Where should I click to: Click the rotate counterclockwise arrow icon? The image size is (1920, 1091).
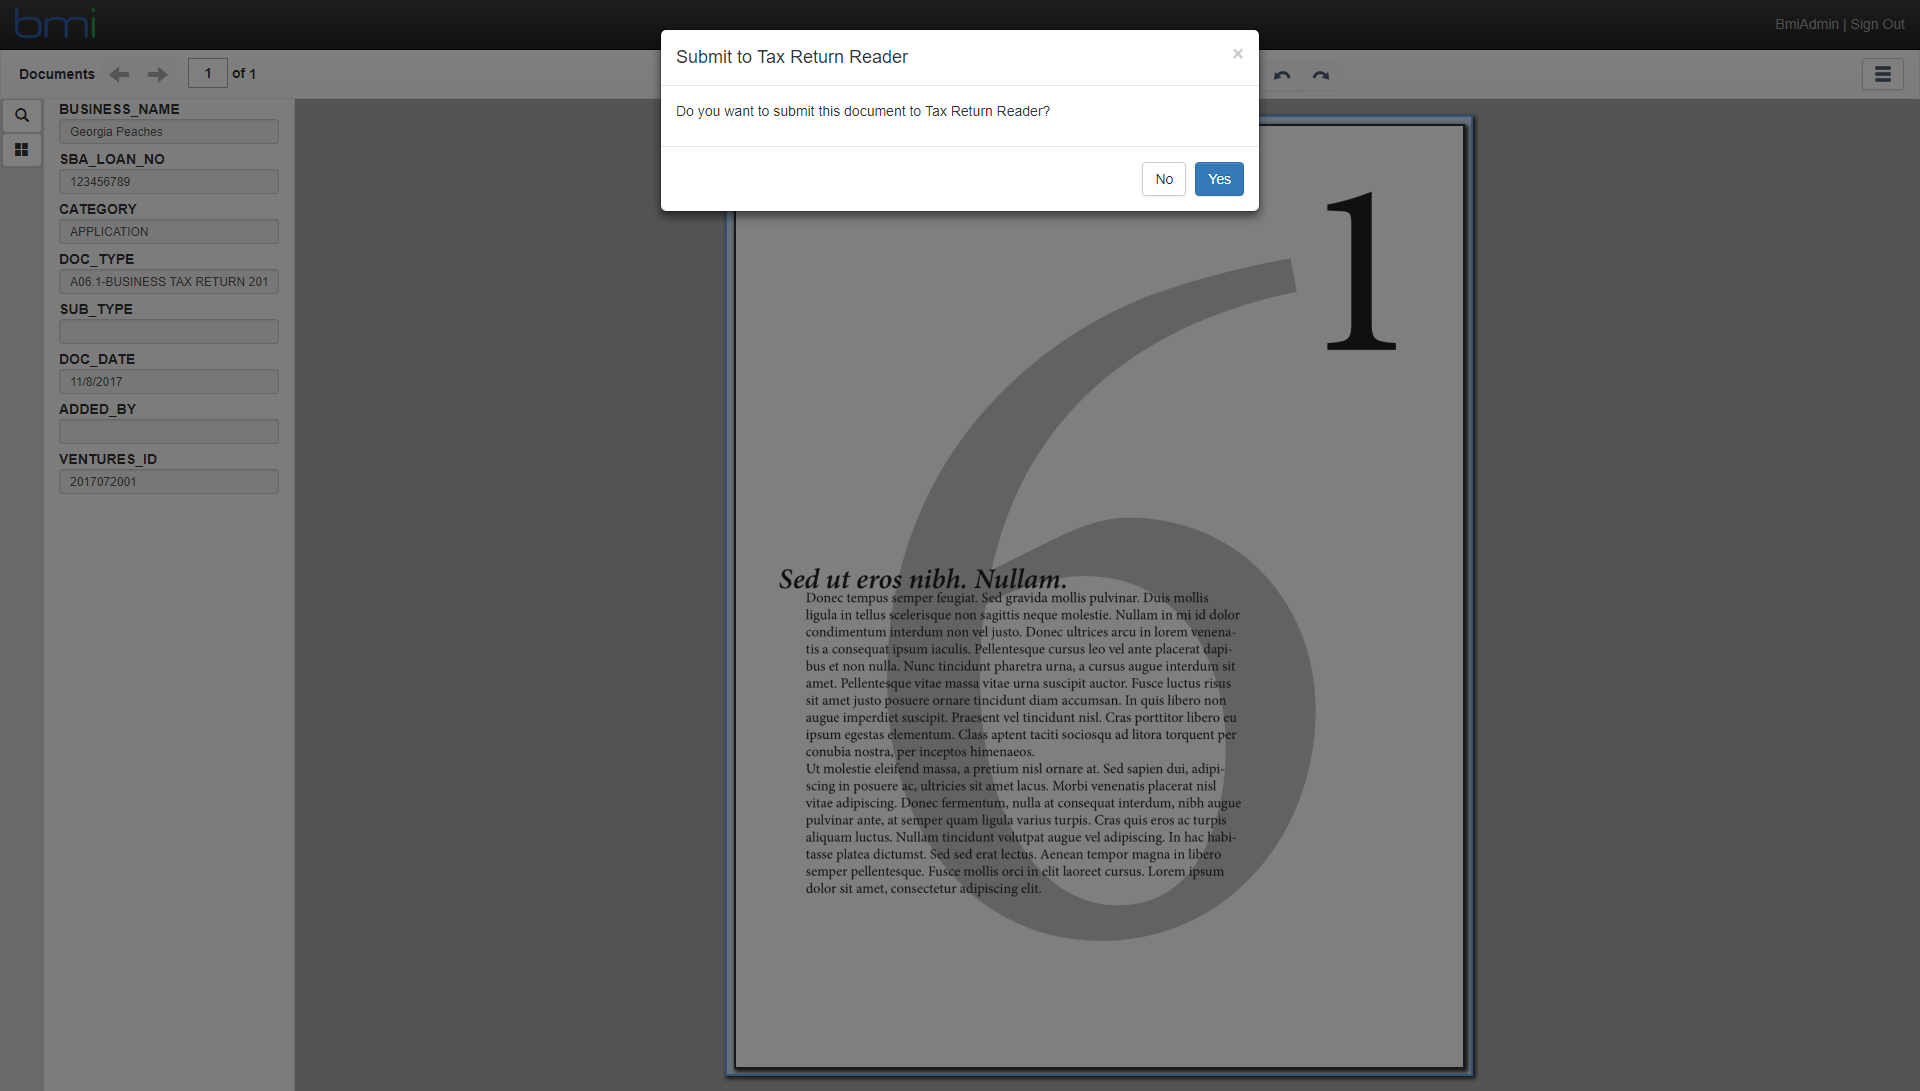click(x=1282, y=75)
